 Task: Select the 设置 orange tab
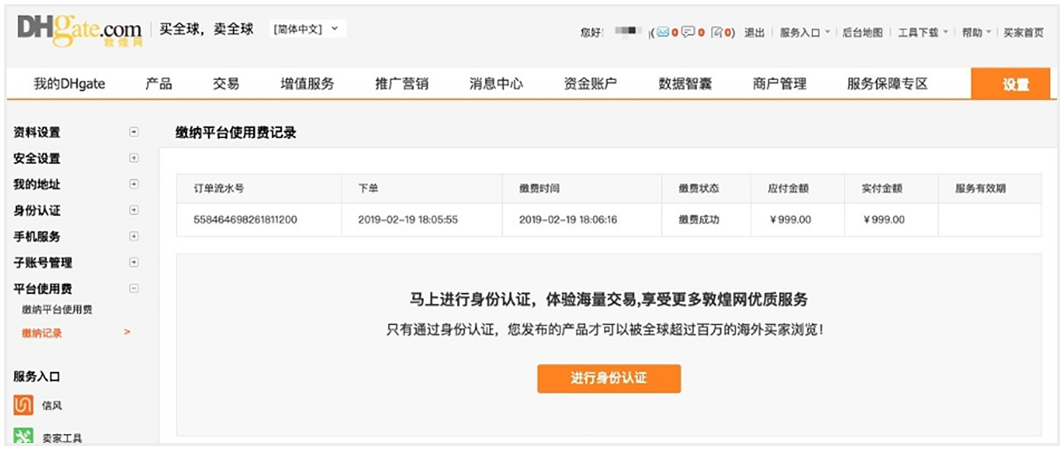coord(1015,84)
